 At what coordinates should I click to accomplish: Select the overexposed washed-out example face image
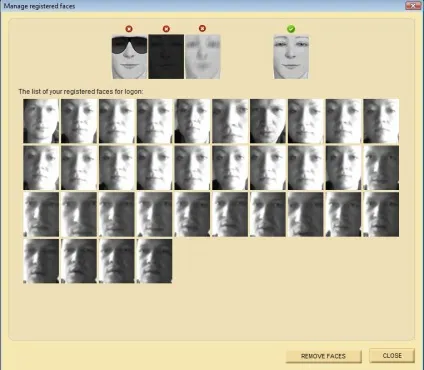203,57
